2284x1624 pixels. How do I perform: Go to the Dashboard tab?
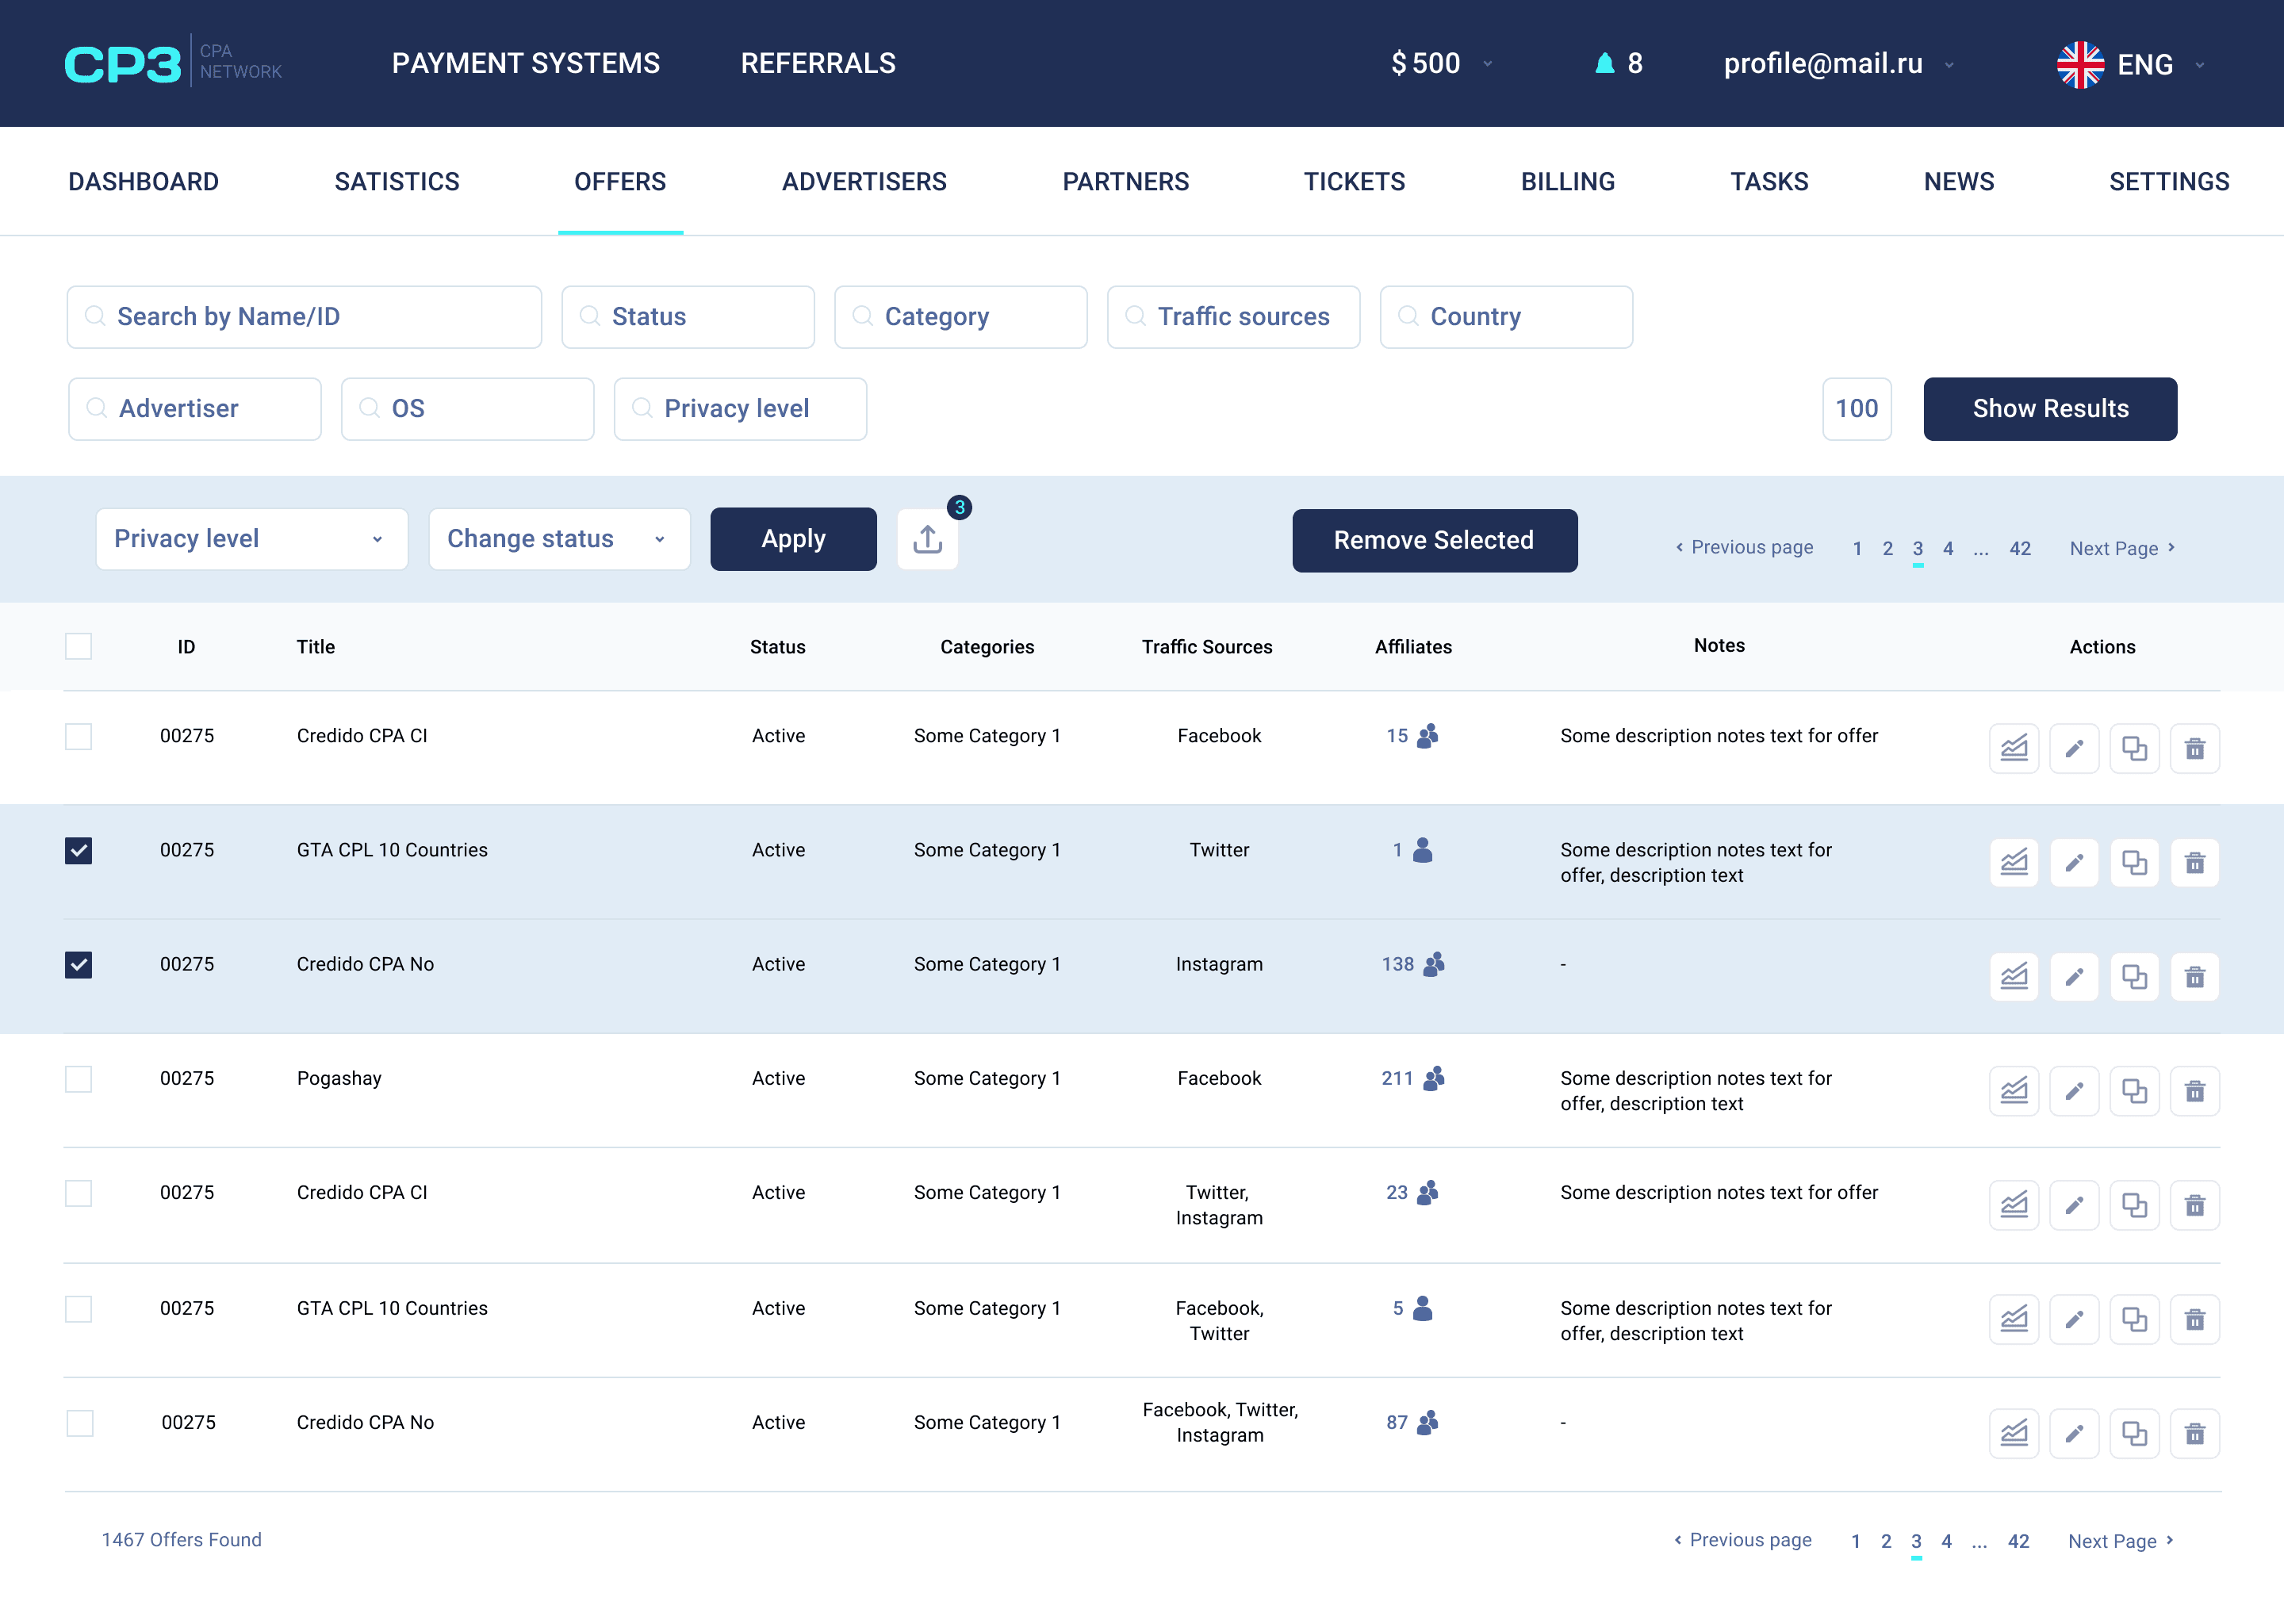point(143,181)
